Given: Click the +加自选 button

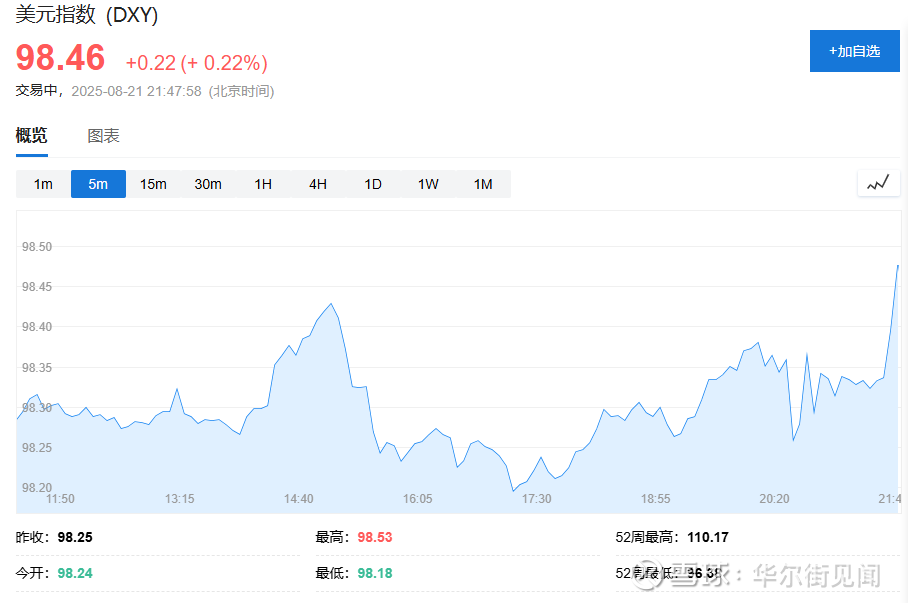Looking at the screenshot, I should click(x=854, y=51).
